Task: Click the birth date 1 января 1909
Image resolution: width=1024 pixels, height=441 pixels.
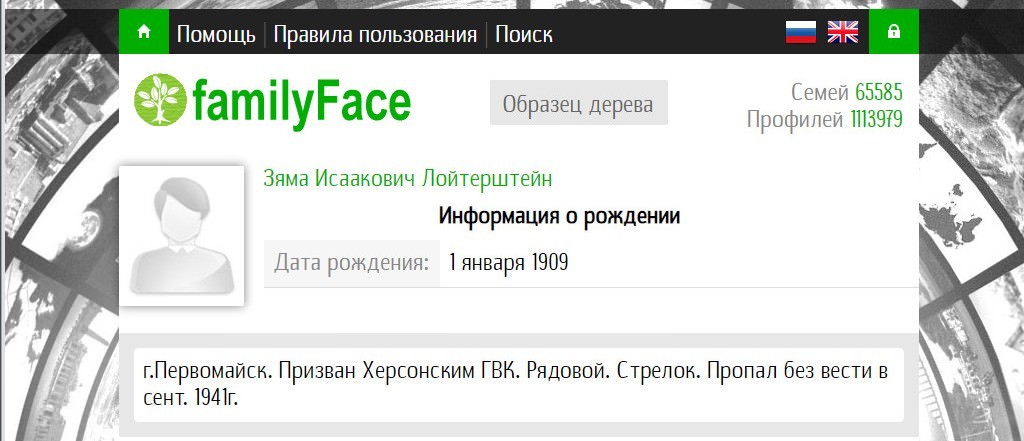Action: point(509,263)
